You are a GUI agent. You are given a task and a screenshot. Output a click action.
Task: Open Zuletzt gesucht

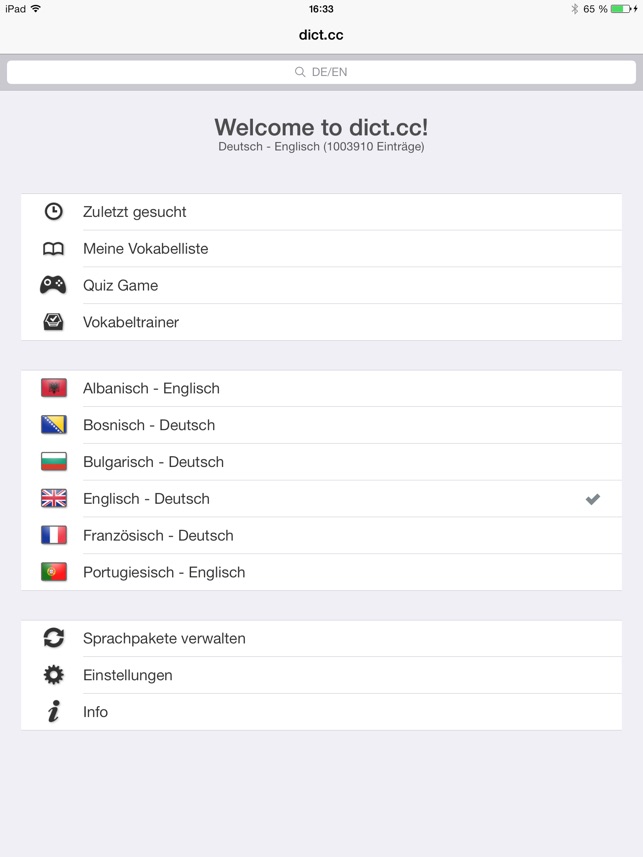pos(135,212)
